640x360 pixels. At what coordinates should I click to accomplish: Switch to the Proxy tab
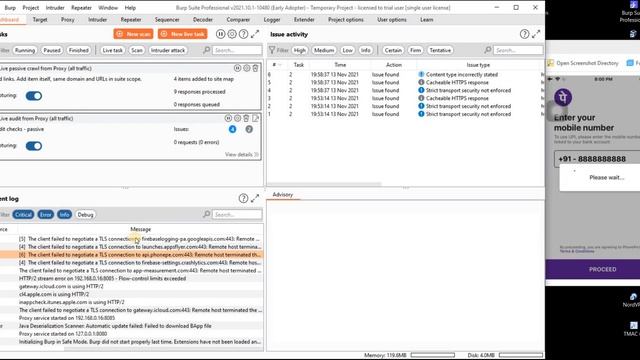(68, 20)
